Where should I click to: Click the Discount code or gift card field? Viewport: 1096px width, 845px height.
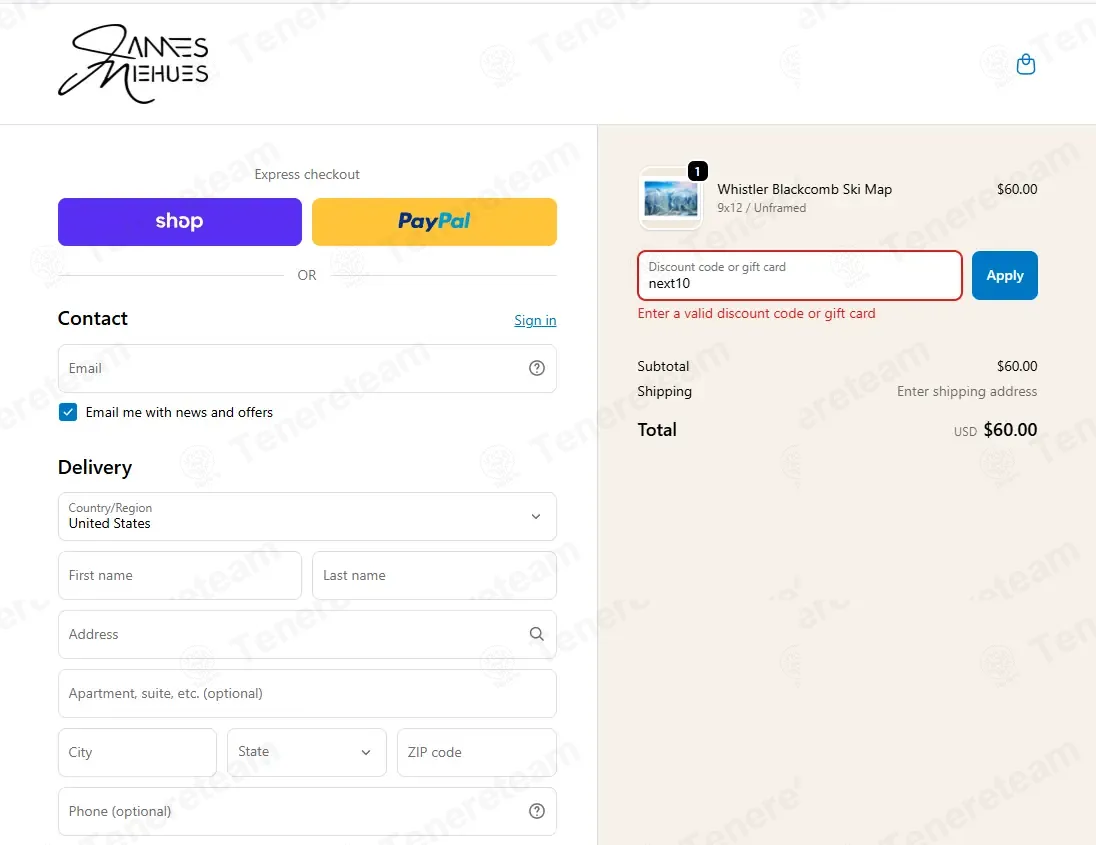point(800,275)
